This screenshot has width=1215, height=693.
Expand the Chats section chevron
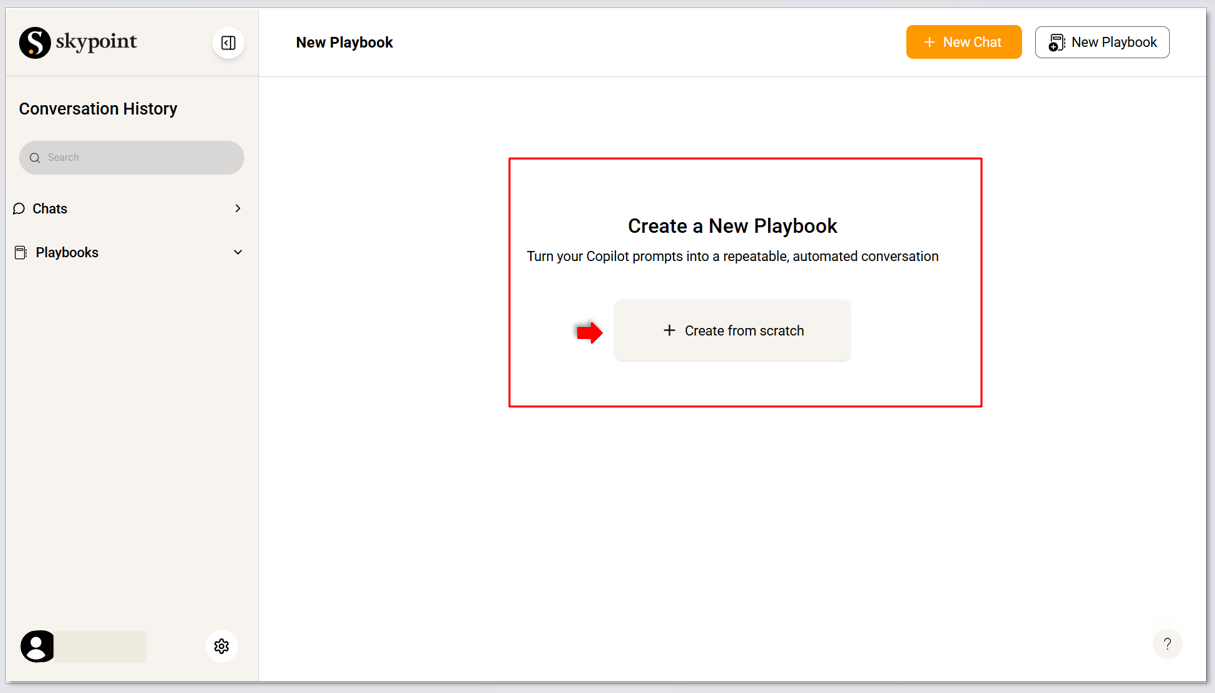238,209
